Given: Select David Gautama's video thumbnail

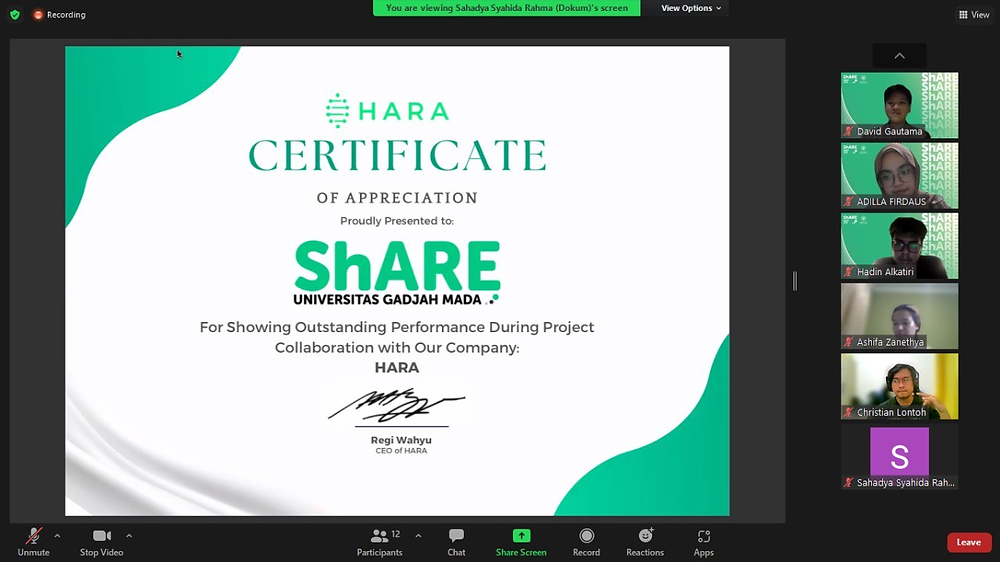Looking at the screenshot, I should [899, 105].
